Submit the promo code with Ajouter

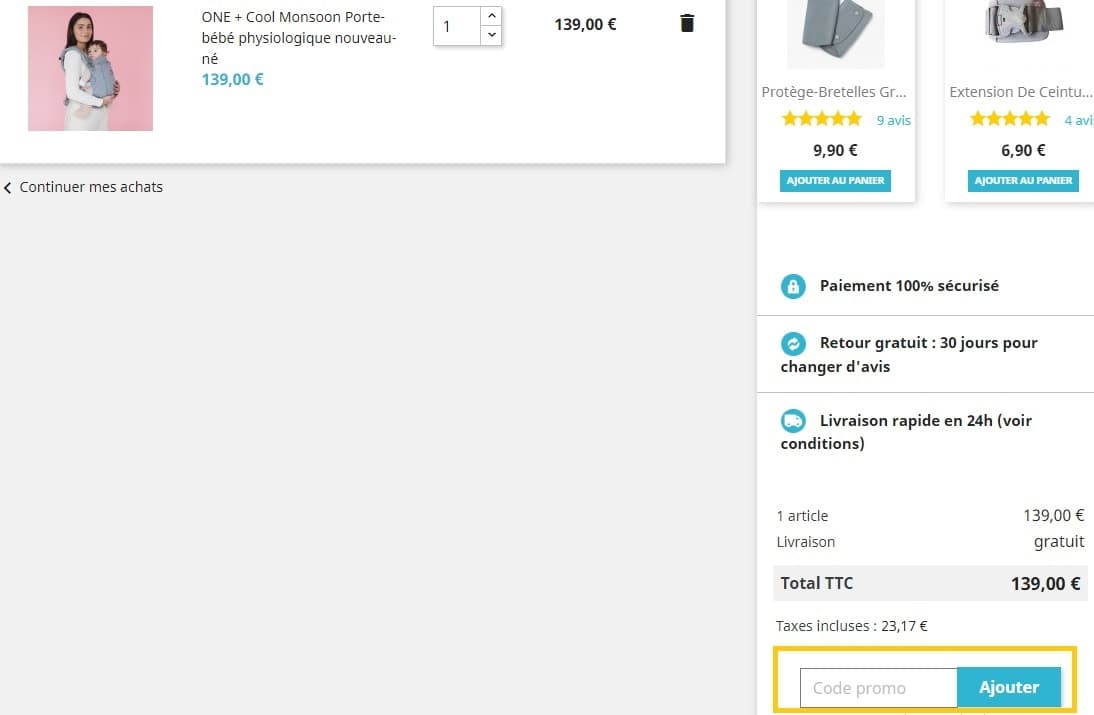click(x=1008, y=687)
